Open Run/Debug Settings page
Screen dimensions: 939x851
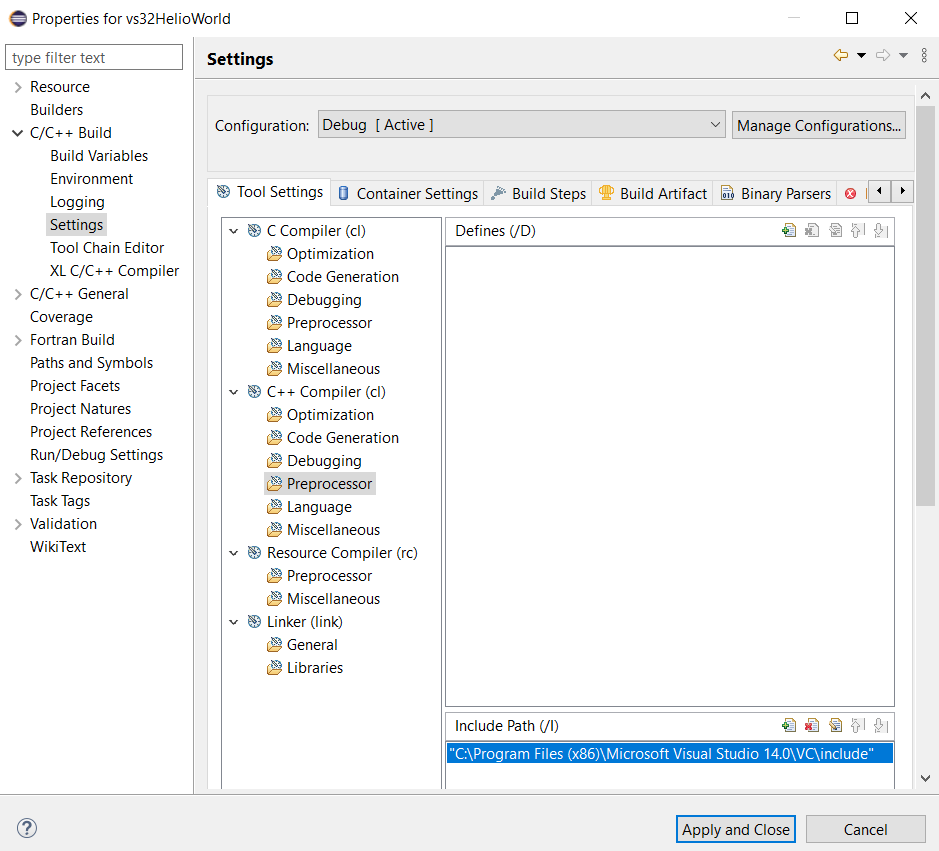[x=96, y=455]
